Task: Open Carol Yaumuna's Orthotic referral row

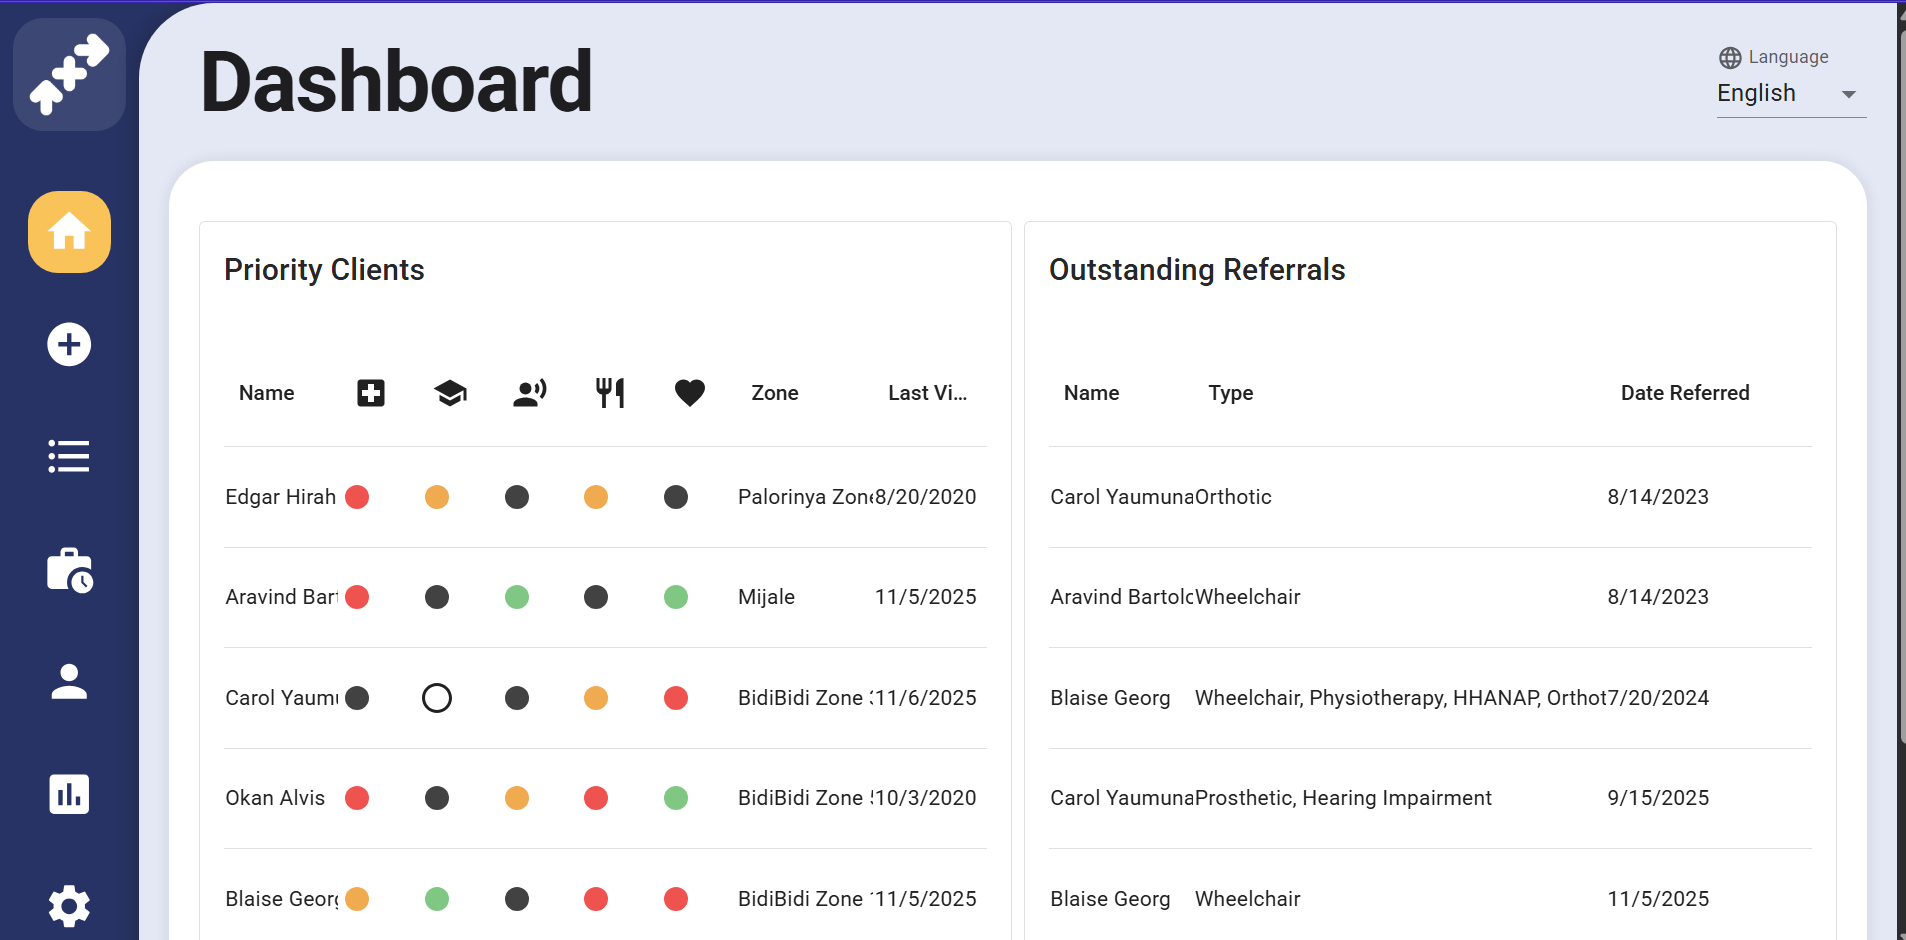Action: (x=1160, y=497)
